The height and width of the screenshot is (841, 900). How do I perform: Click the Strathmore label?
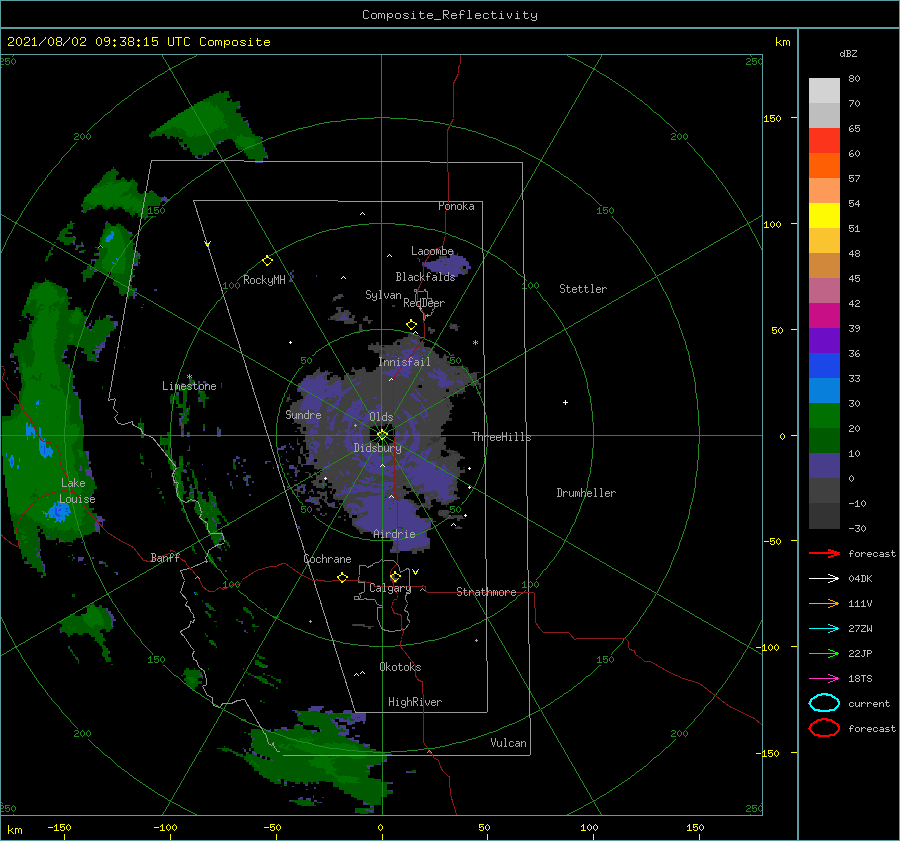486,592
